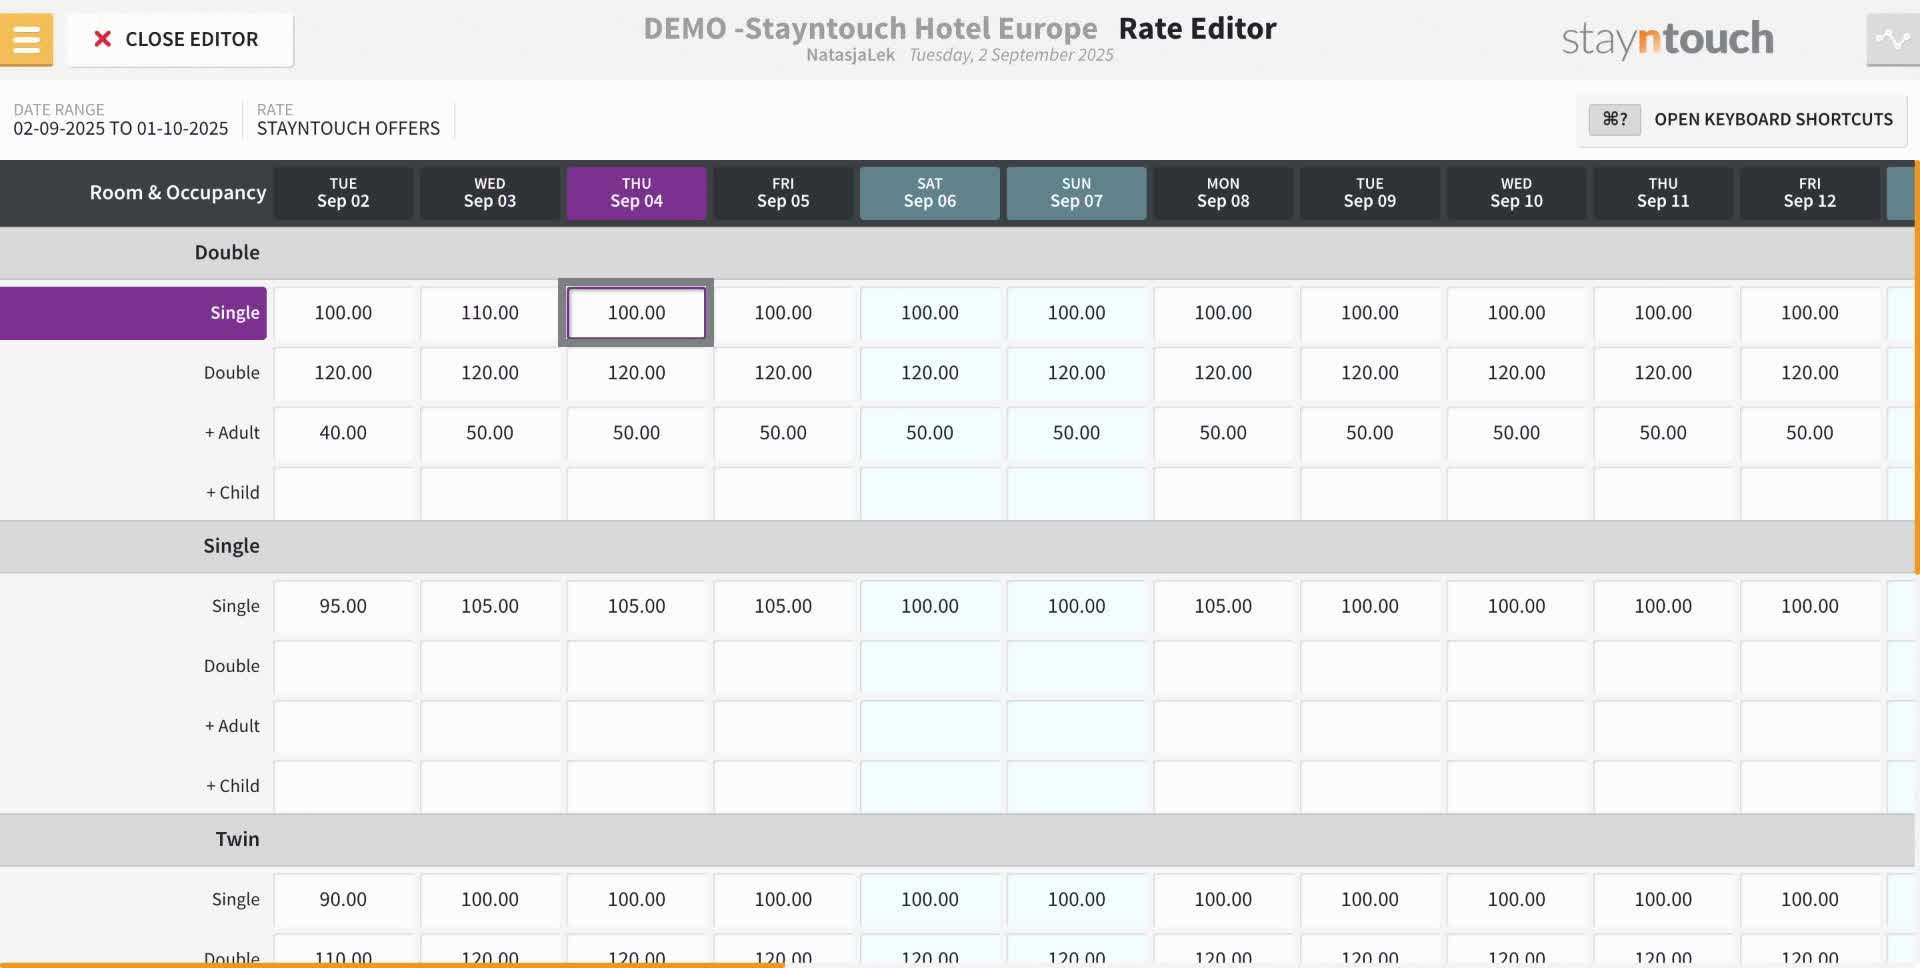Click the Single row label under Twin room

[x=236, y=899]
